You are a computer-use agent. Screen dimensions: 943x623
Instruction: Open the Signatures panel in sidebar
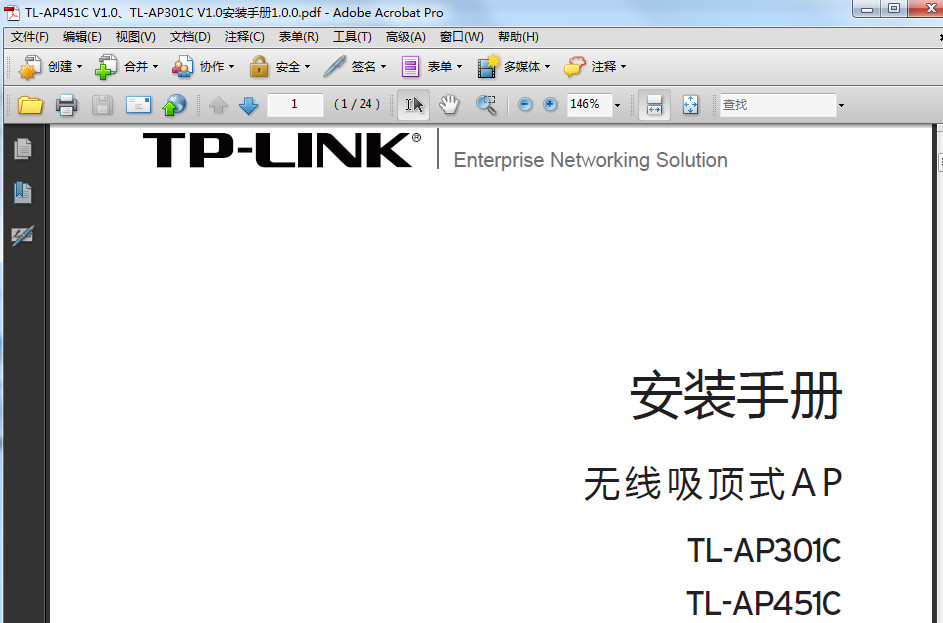(23, 236)
